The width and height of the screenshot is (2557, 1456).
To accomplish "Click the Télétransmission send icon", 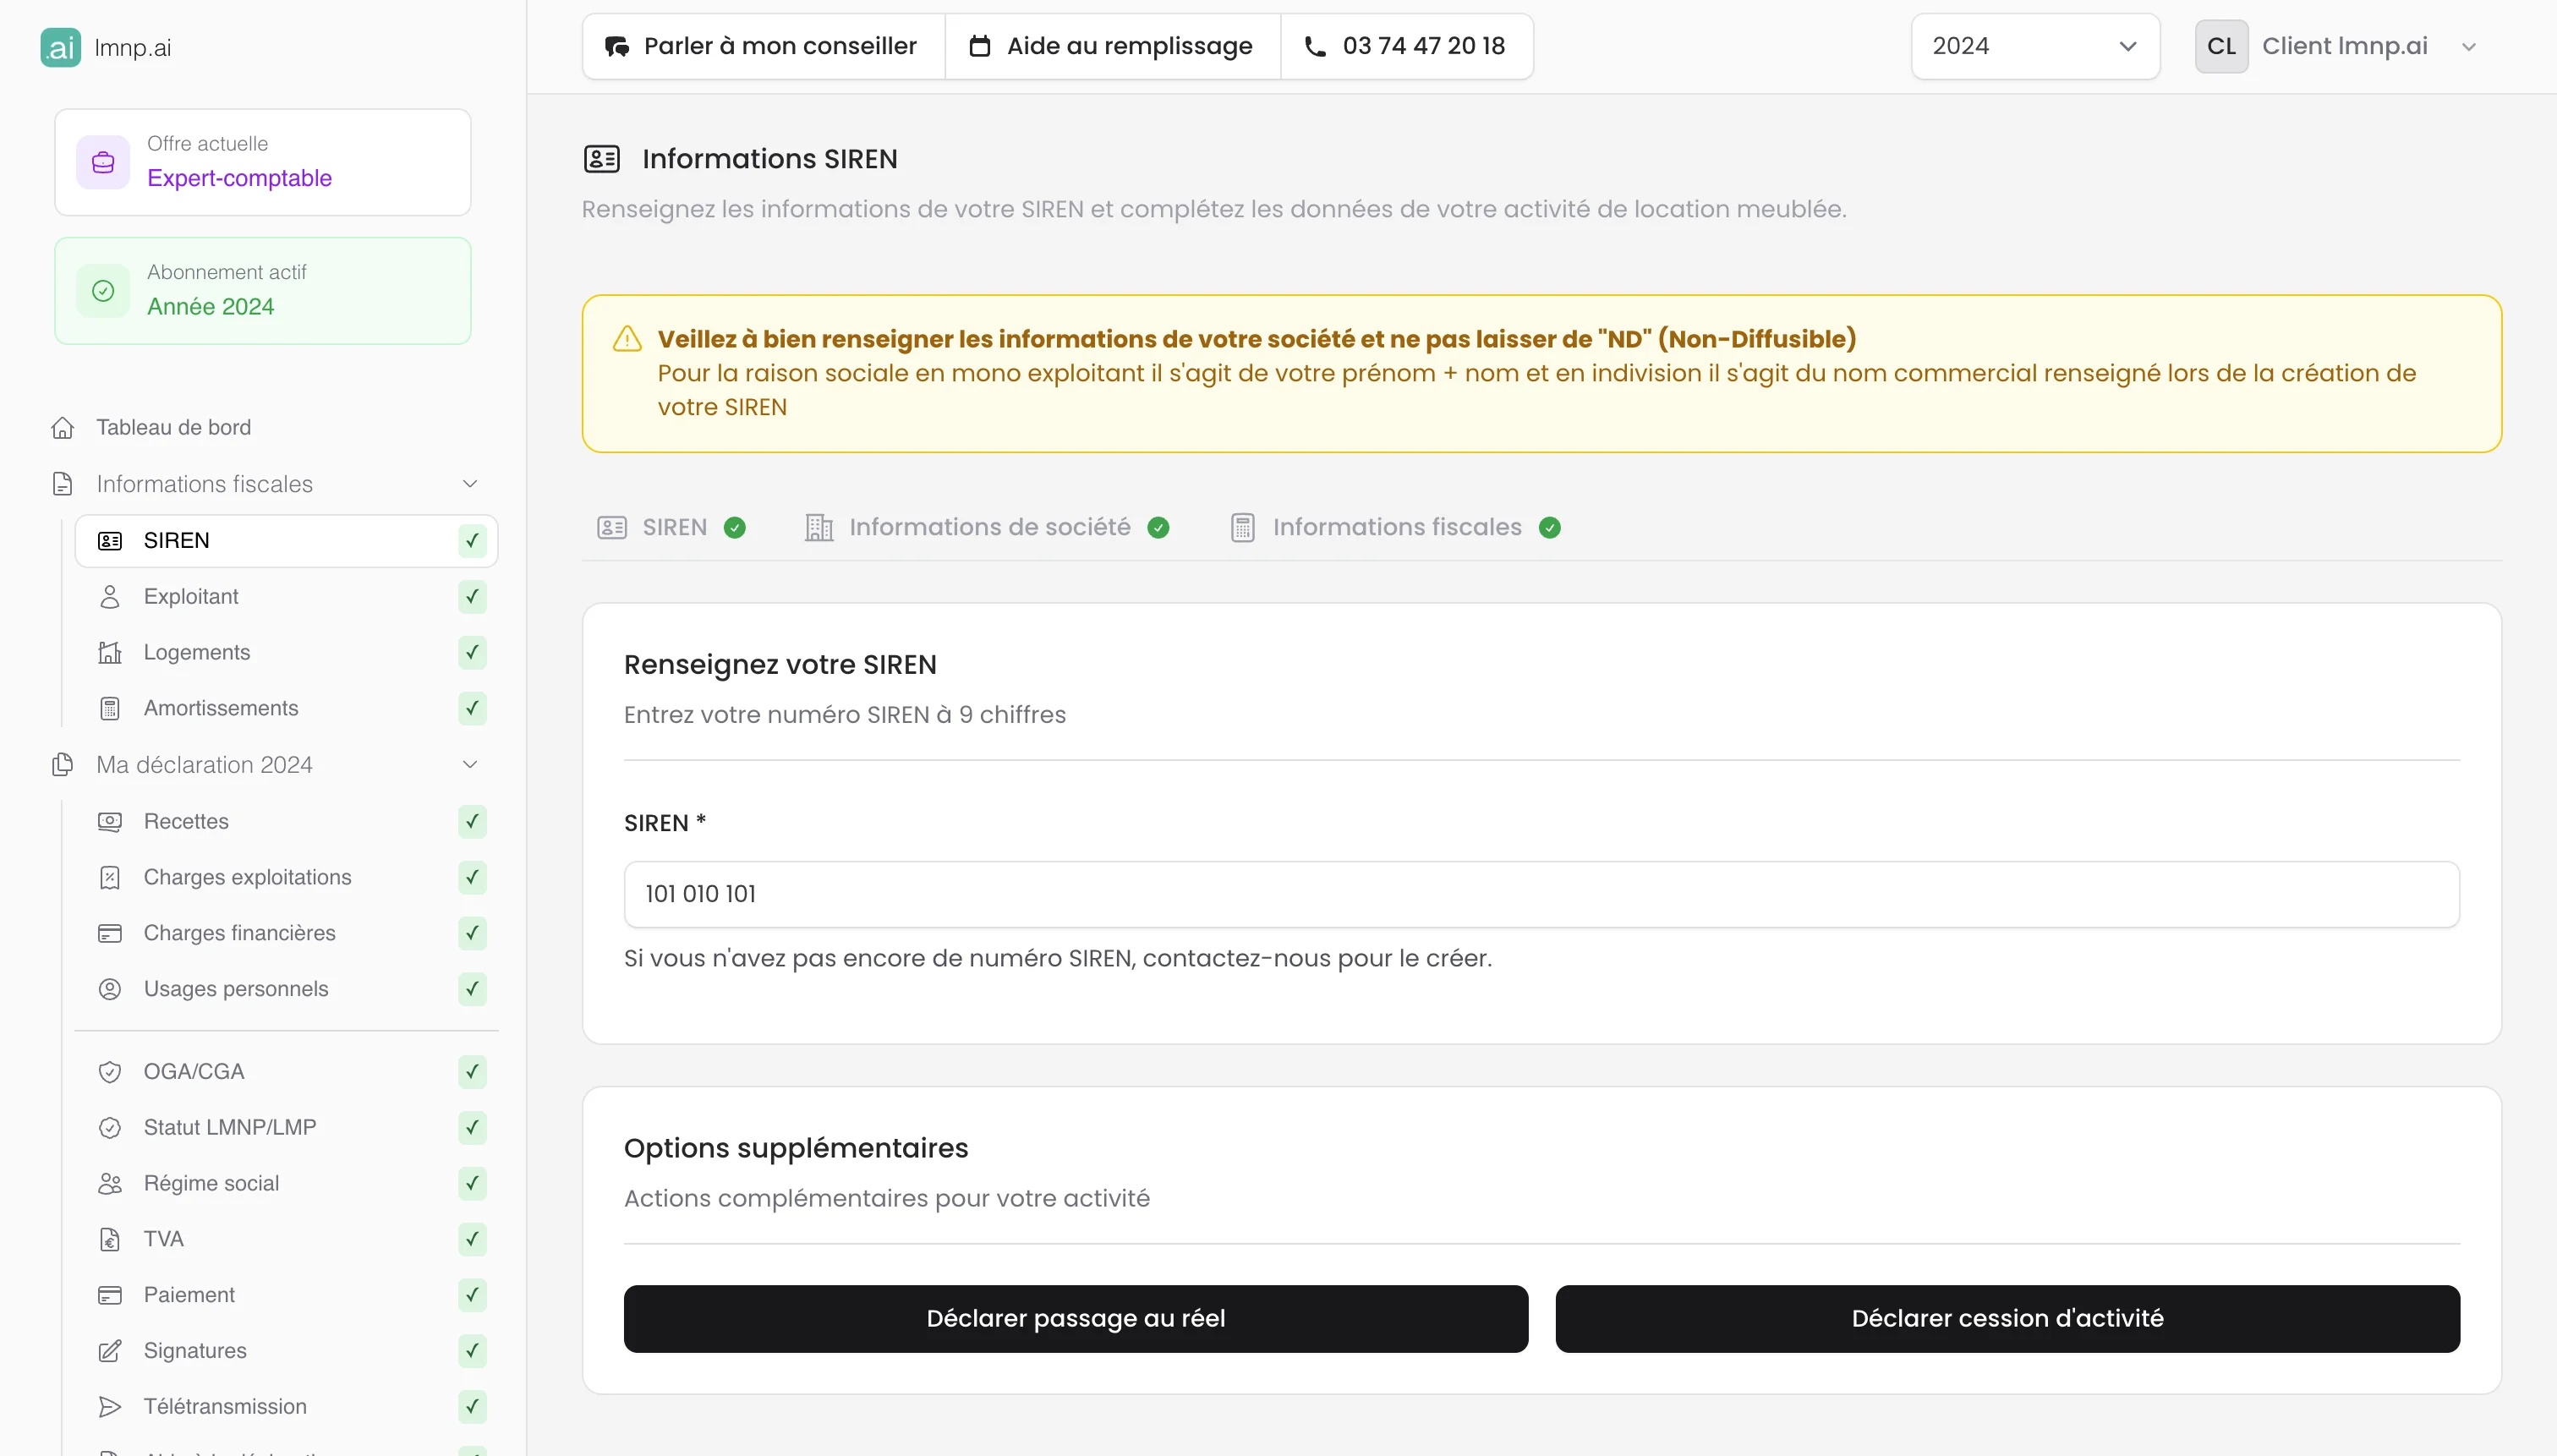I will (110, 1406).
